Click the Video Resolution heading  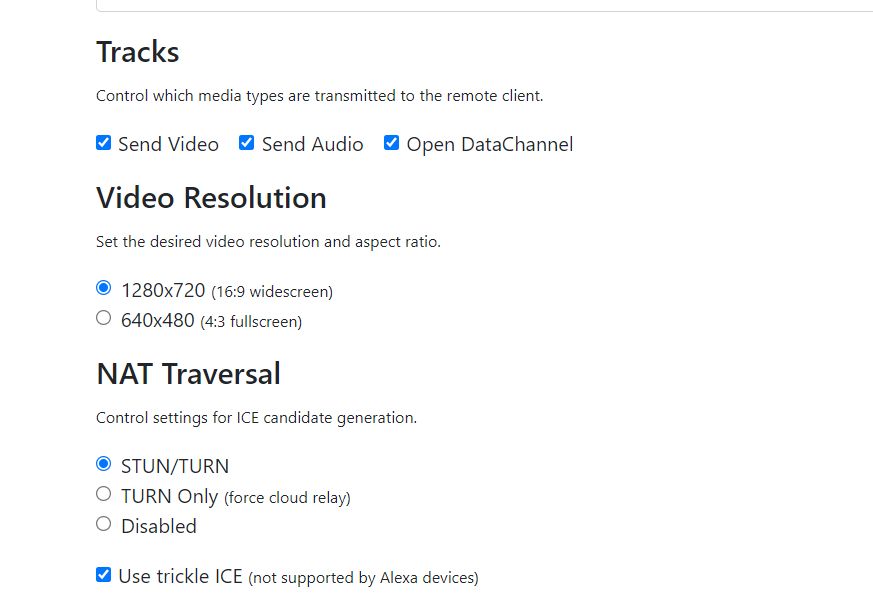[x=211, y=197]
